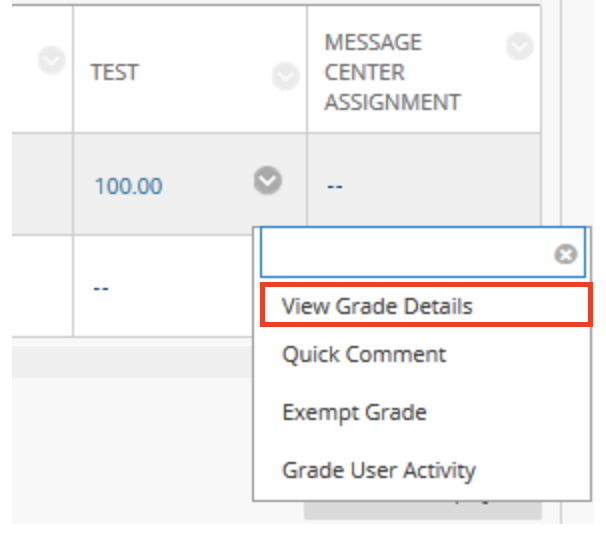Choose Quick Comment in the context menu
The width and height of the screenshot is (606, 546).
[x=364, y=355]
